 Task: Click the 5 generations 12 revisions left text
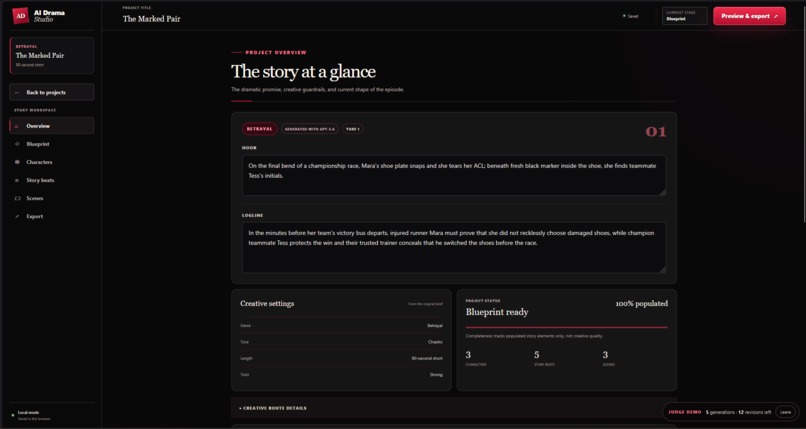click(x=738, y=412)
